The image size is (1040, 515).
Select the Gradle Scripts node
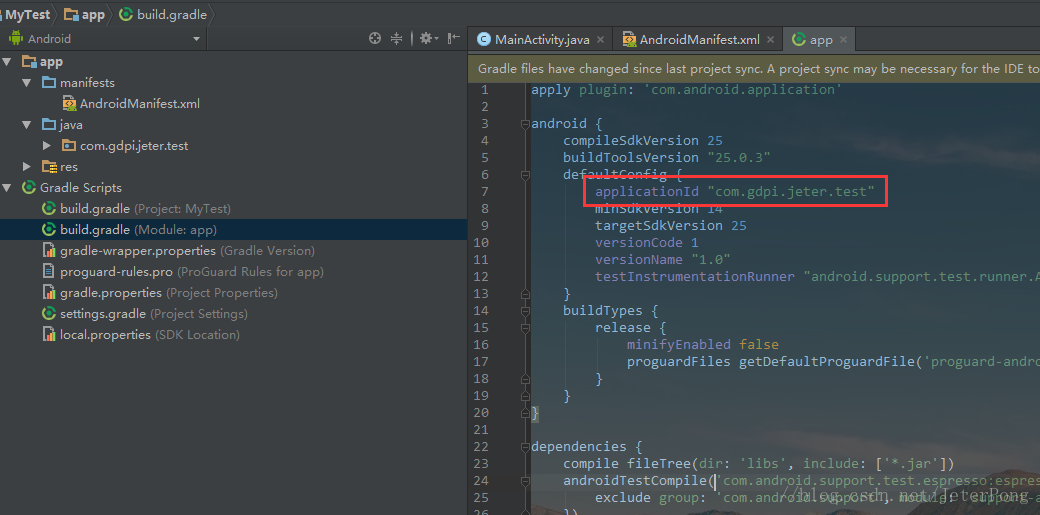(x=72, y=188)
